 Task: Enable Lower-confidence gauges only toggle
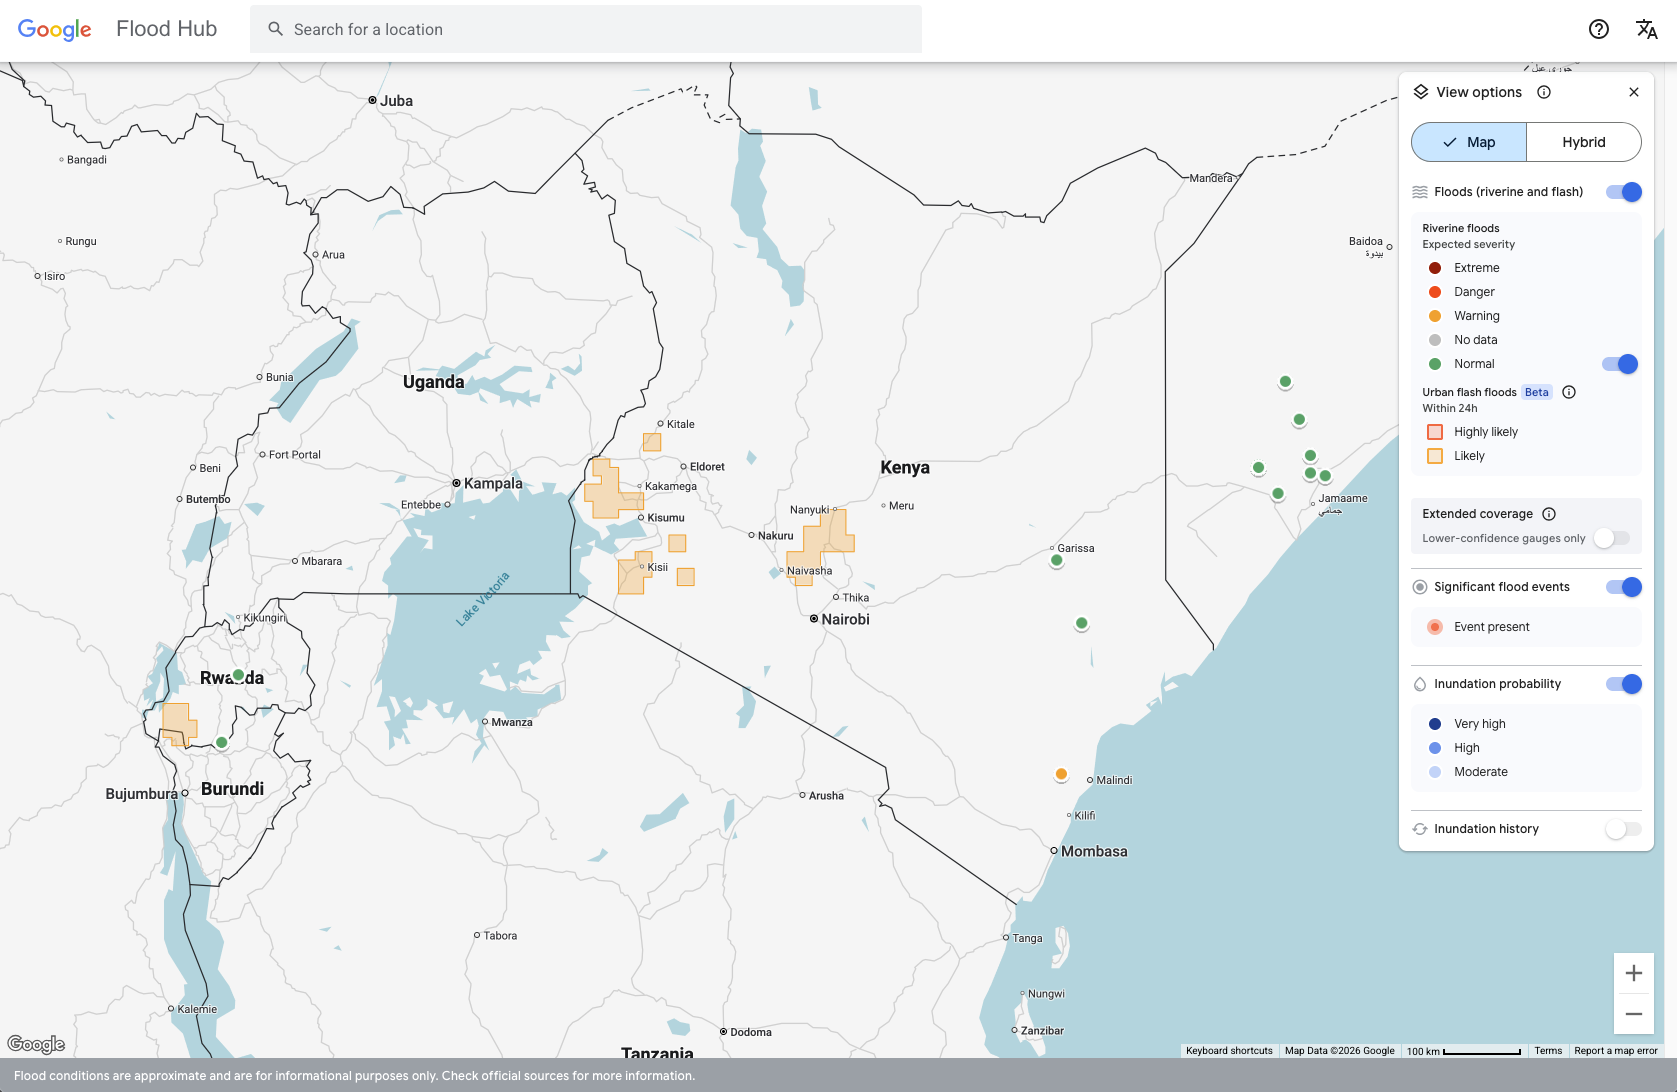tap(1611, 538)
